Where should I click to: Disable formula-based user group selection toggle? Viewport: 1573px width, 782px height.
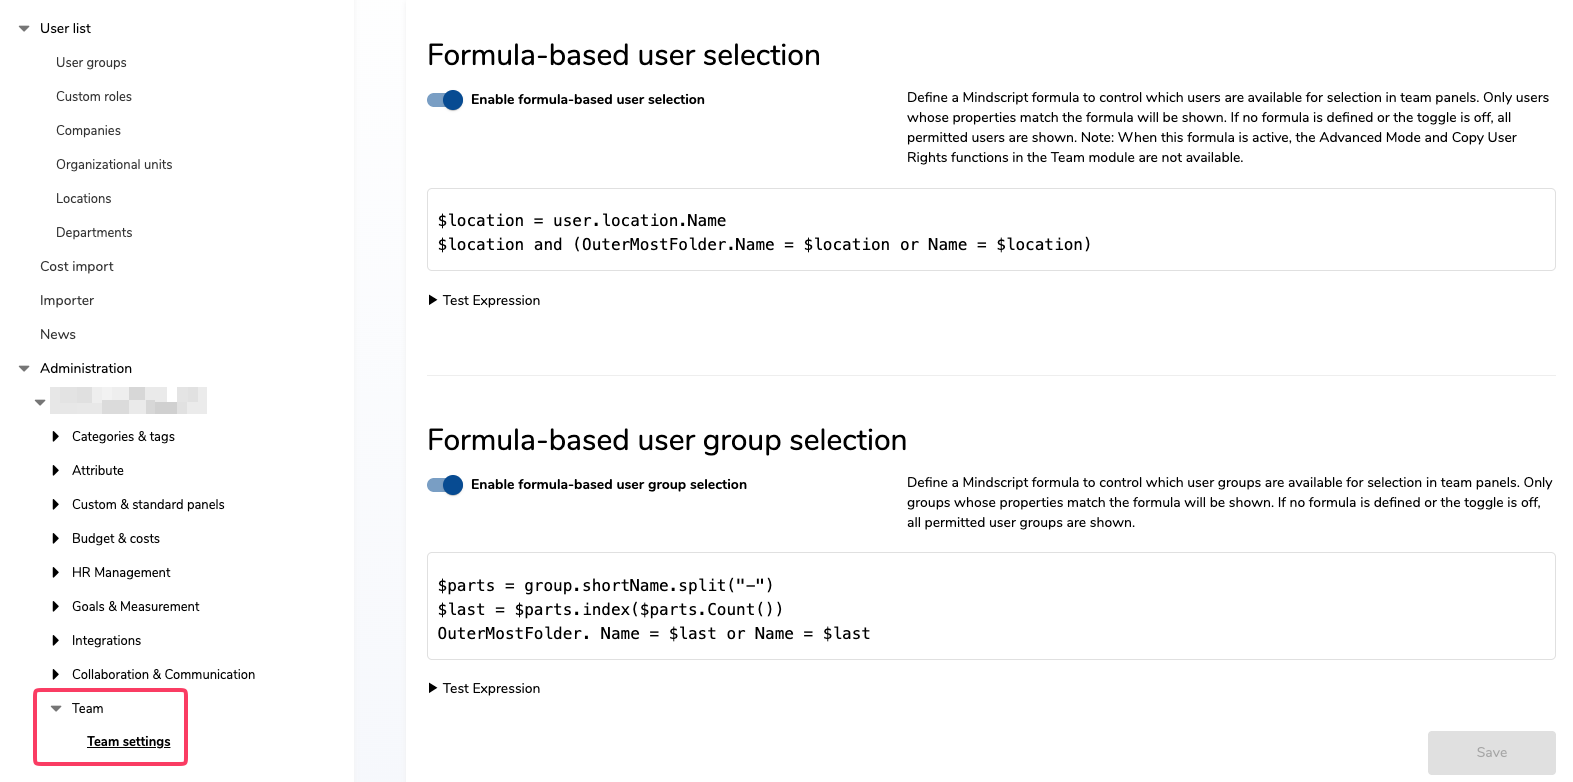click(x=445, y=485)
